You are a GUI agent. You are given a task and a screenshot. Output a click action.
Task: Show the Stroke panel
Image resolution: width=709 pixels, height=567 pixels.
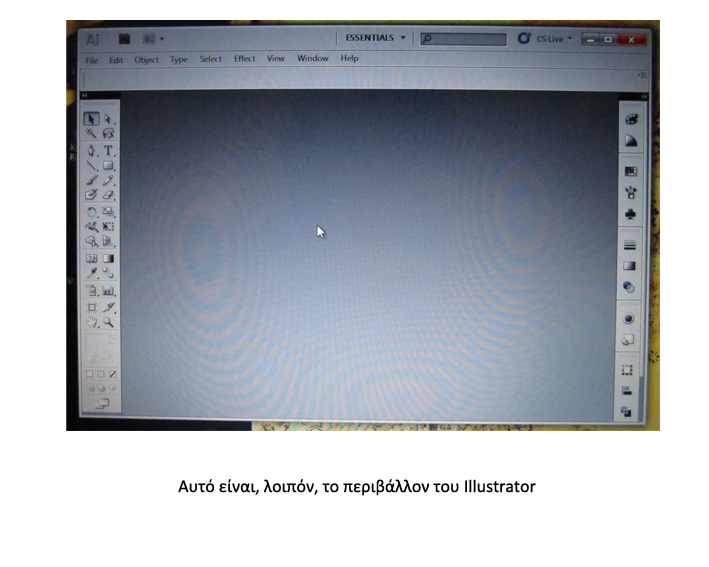click(629, 246)
